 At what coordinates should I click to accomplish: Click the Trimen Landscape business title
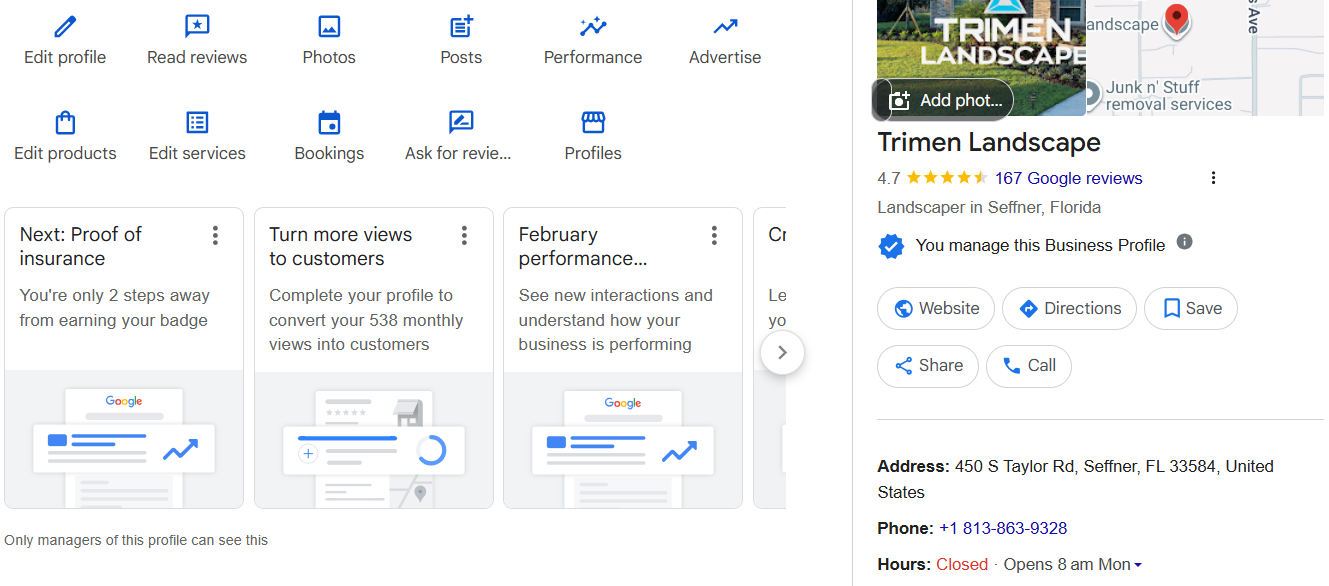click(x=989, y=142)
